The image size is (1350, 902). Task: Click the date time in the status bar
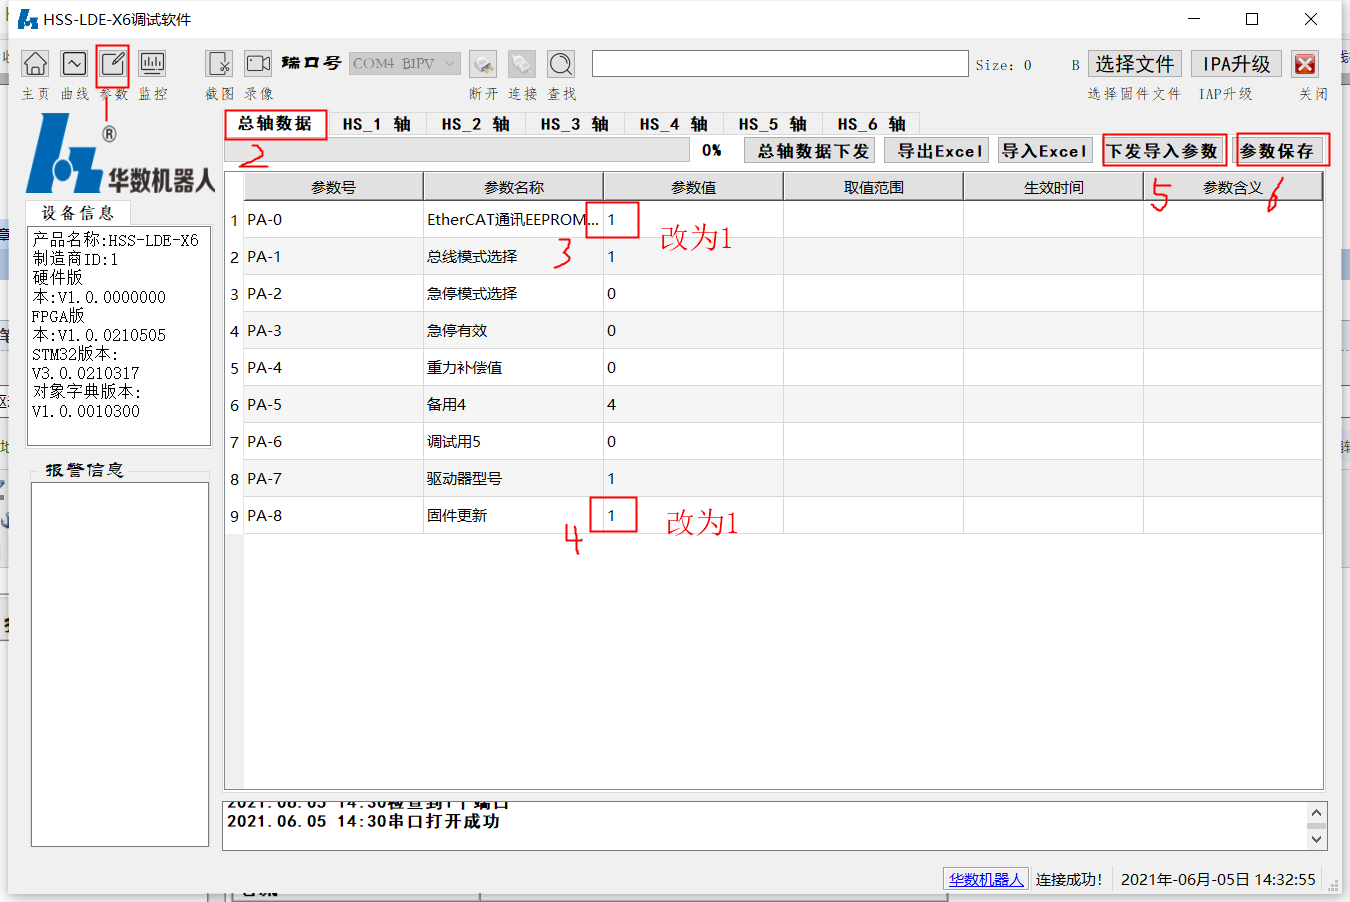point(1218,880)
